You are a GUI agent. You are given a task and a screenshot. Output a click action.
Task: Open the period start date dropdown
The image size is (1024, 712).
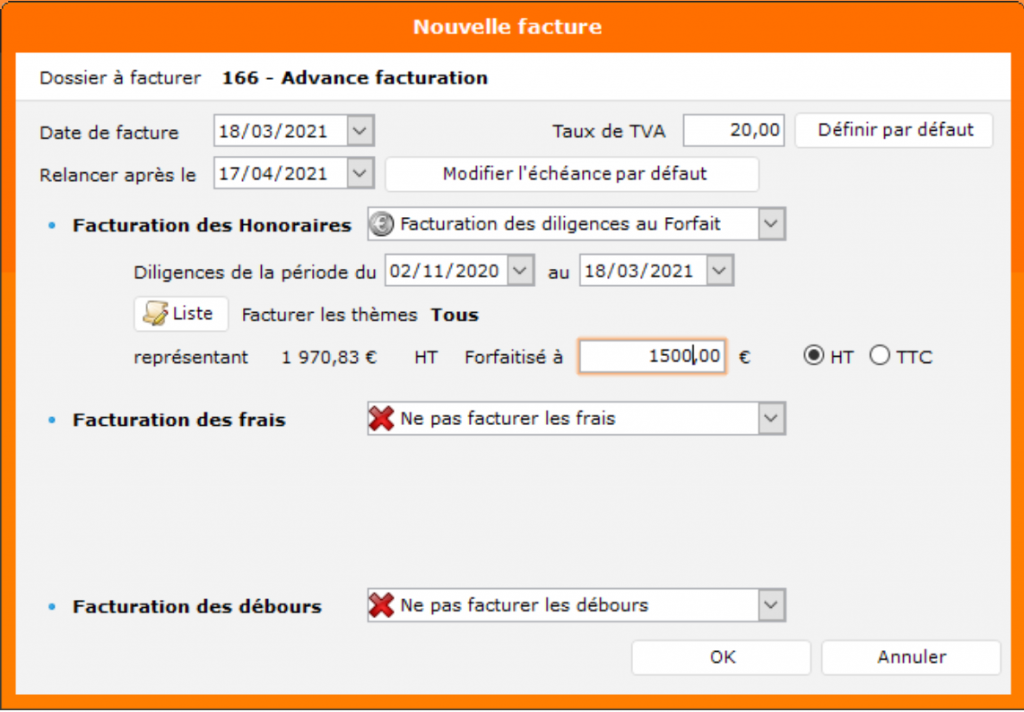tap(521, 270)
